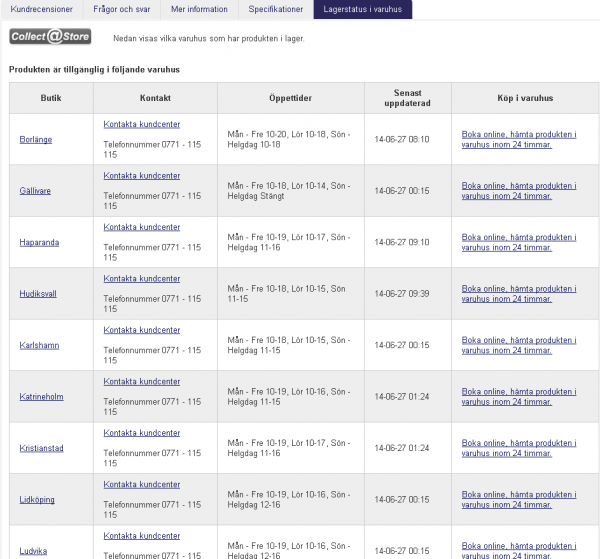
Task: Open the Lidköping store link
Action: coord(38,500)
